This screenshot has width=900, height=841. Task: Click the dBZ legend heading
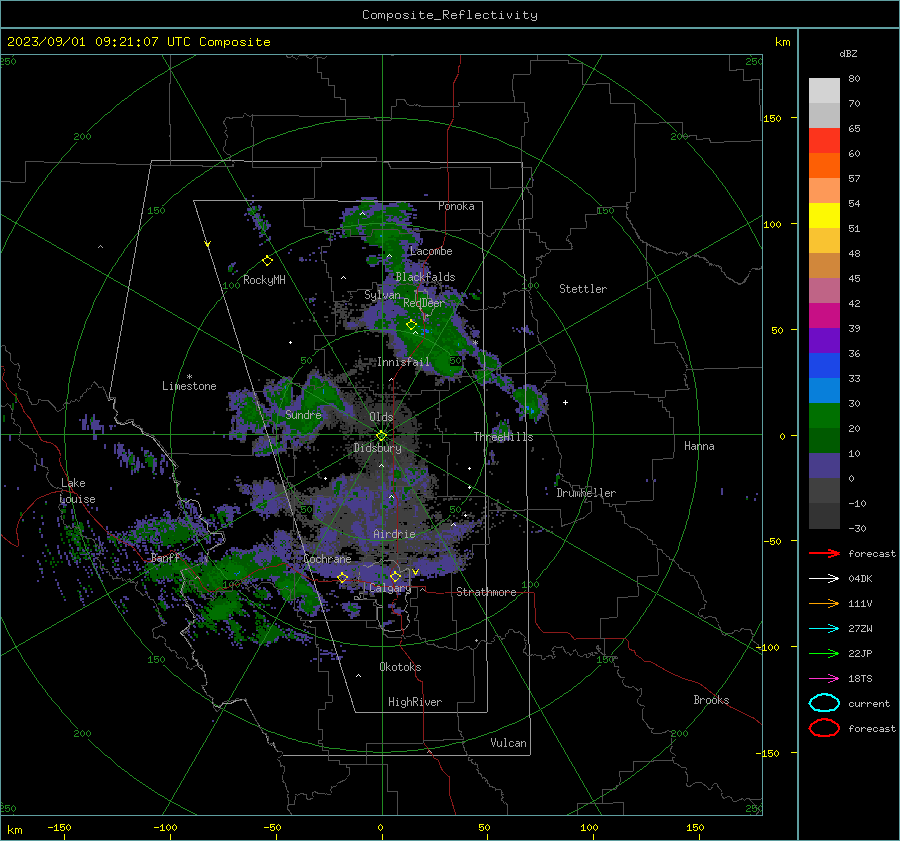click(848, 54)
